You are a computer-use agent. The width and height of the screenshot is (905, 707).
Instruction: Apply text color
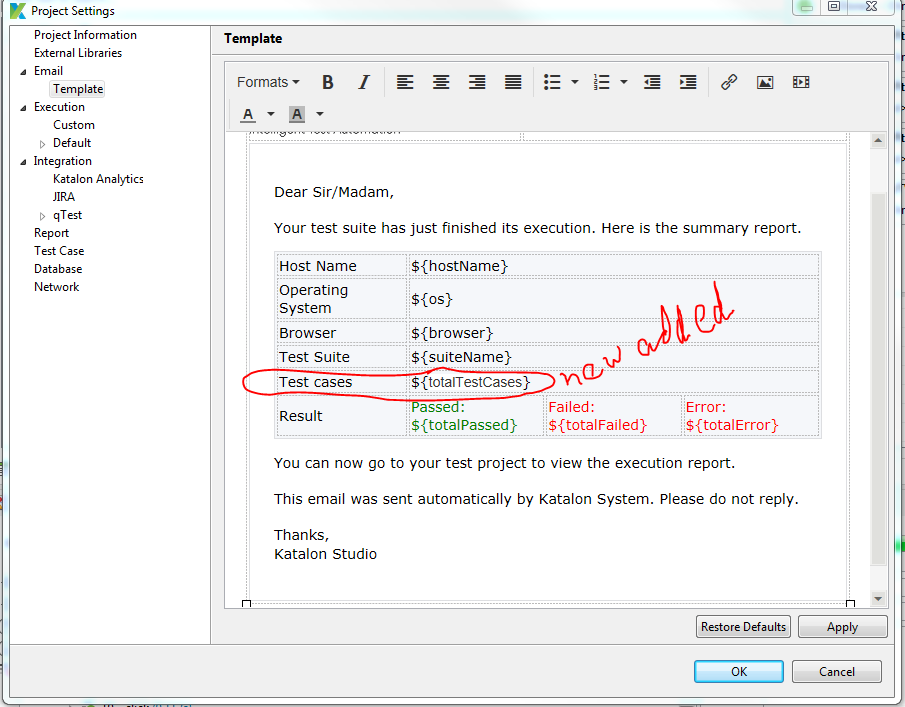pyautogui.click(x=248, y=114)
